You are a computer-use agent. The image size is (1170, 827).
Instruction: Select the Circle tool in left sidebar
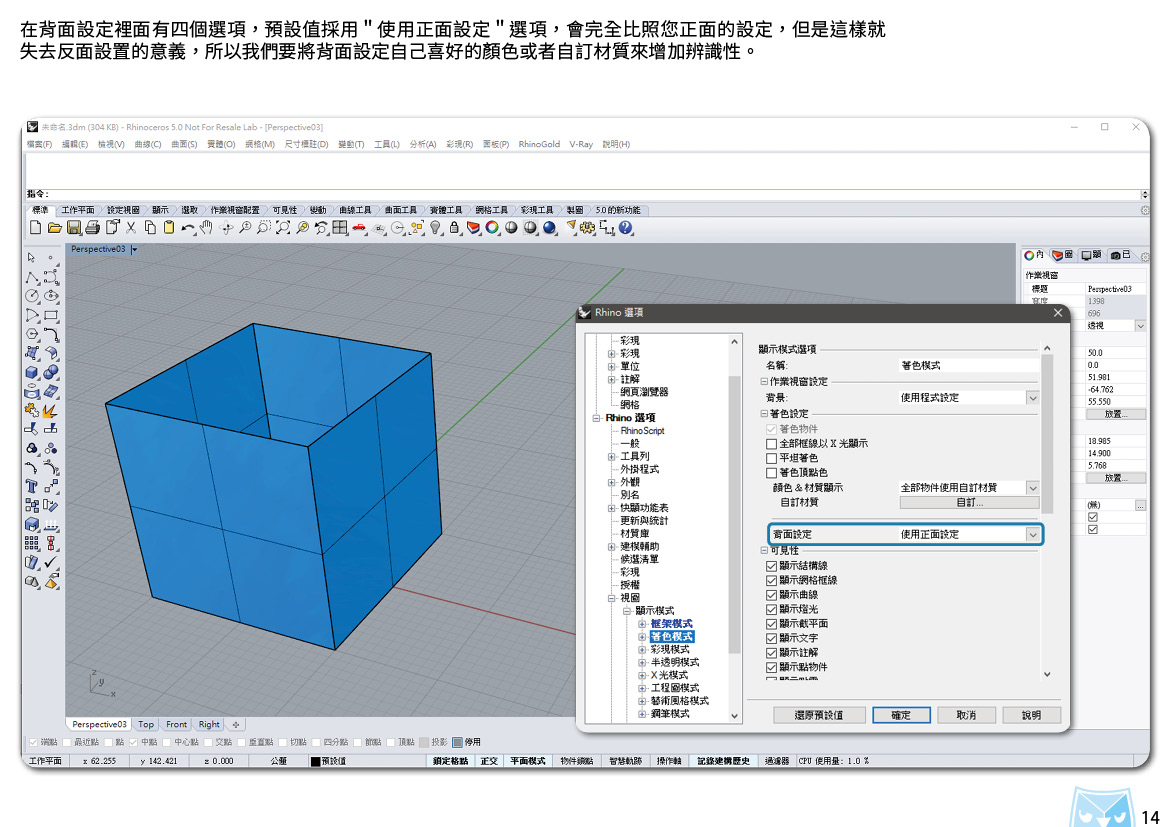point(31,296)
